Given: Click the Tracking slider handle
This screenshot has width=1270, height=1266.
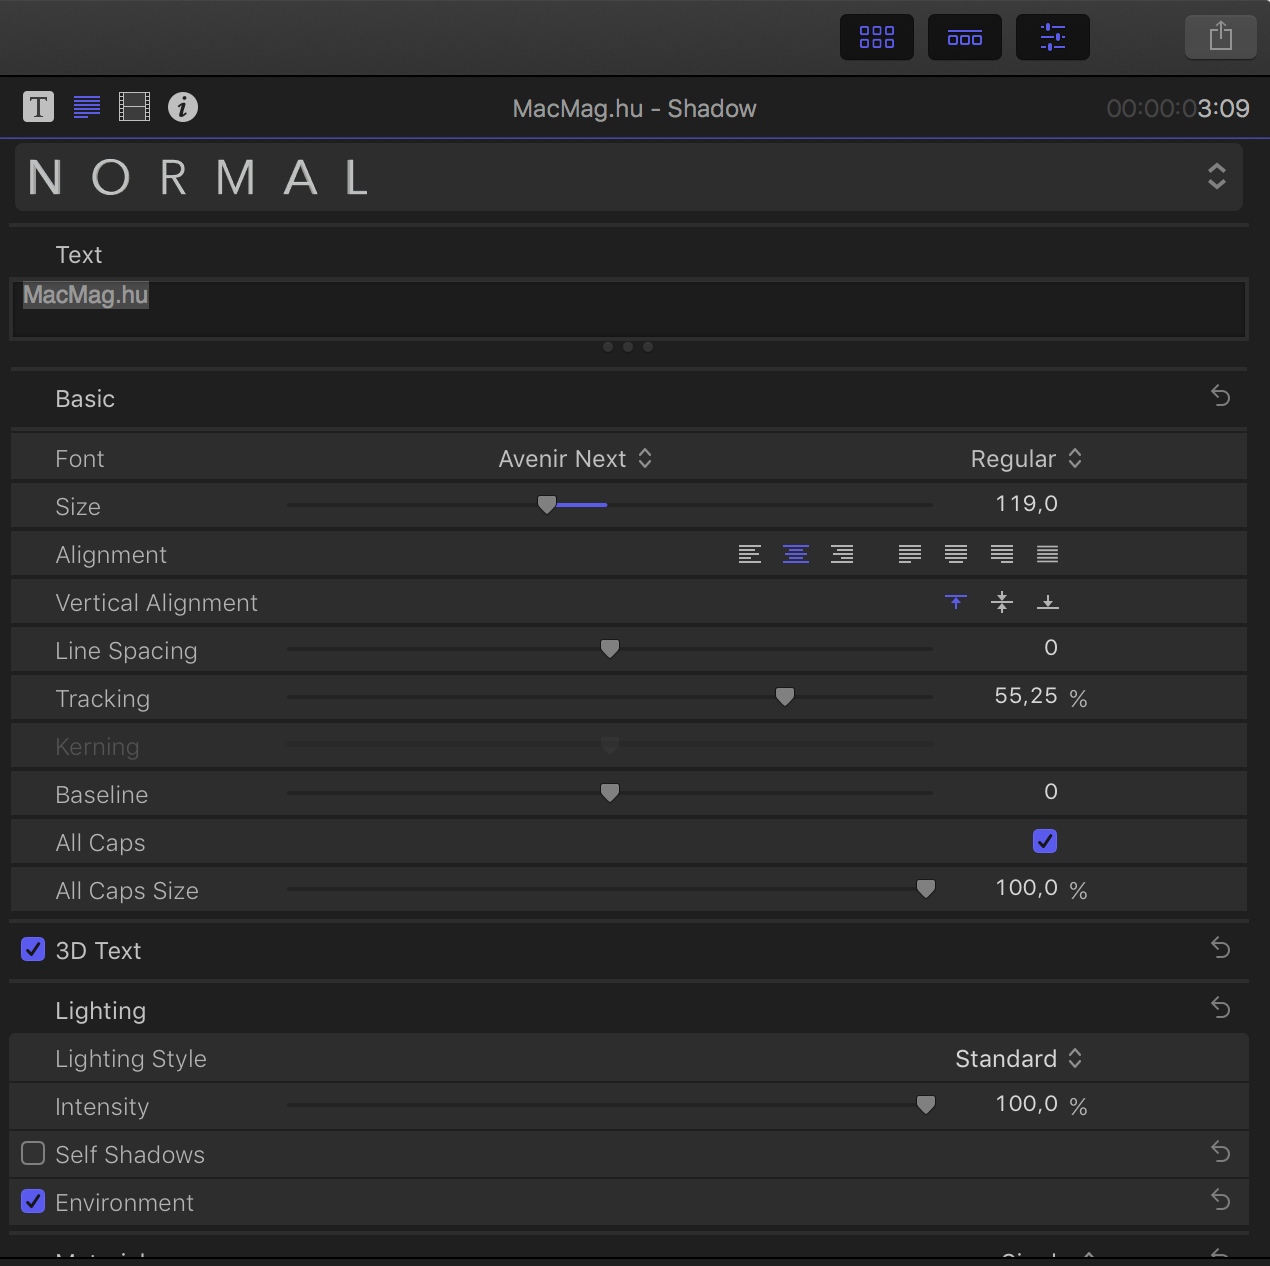Looking at the screenshot, I should pos(785,697).
